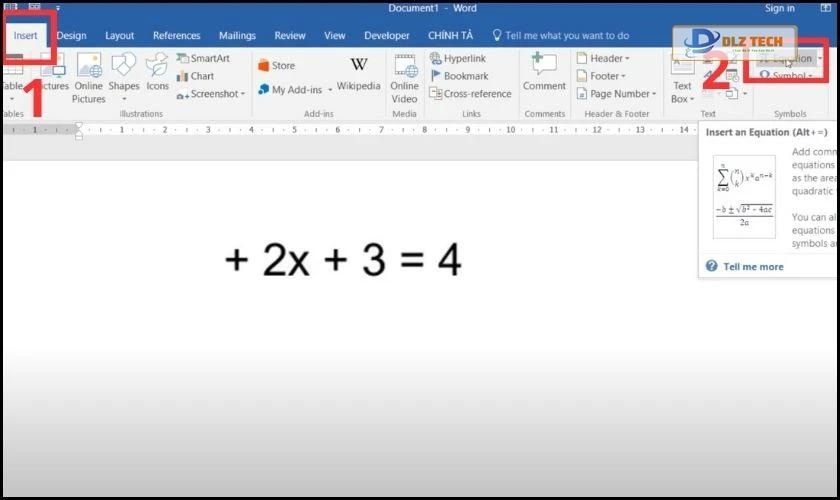
Task: Click Sign in at the top
Action: (x=779, y=8)
